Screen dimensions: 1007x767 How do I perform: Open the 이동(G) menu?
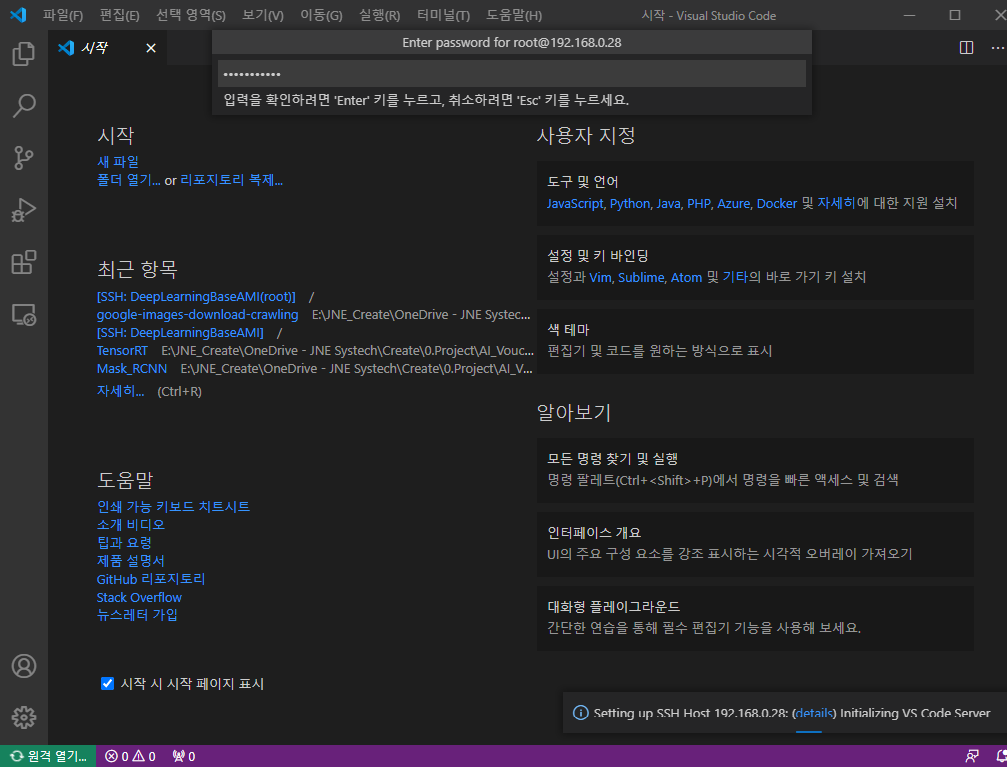click(x=321, y=15)
